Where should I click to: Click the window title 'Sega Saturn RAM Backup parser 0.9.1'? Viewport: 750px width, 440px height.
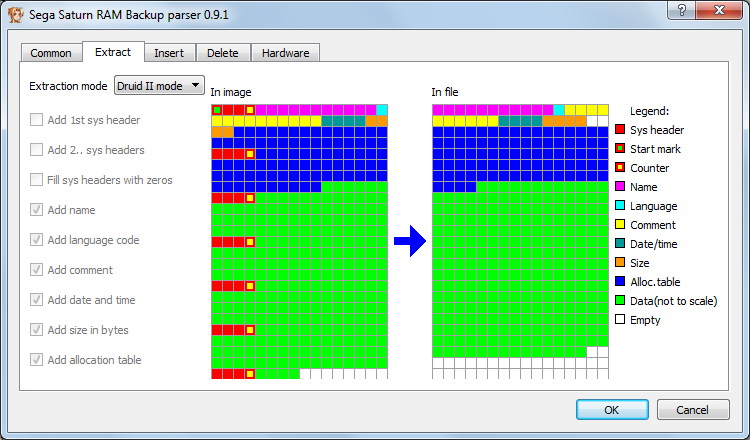tap(129, 15)
